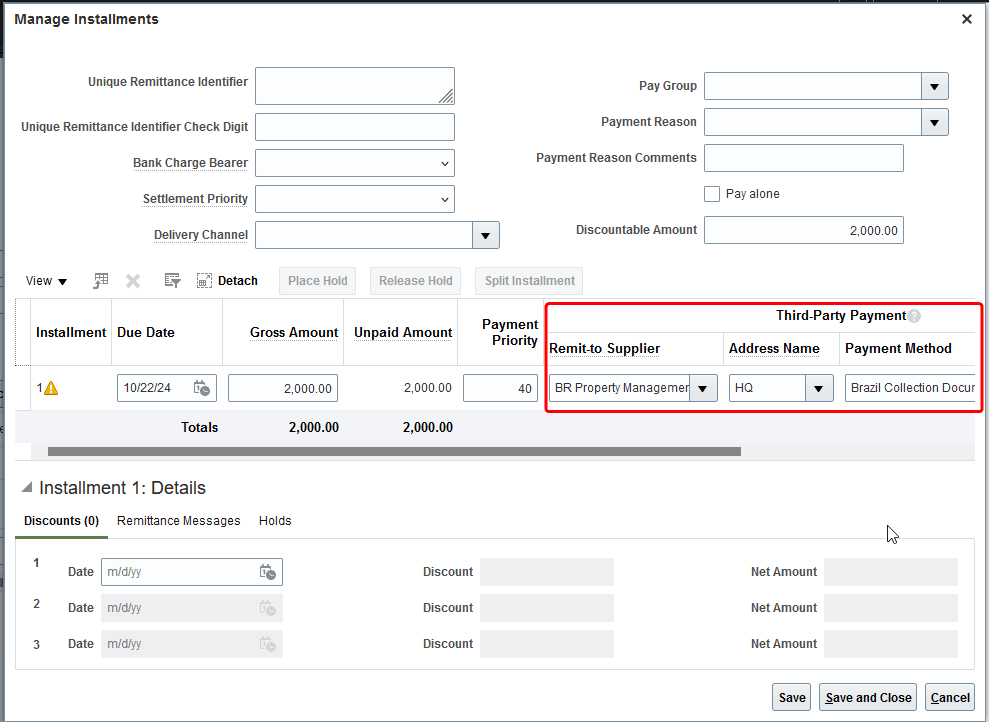The width and height of the screenshot is (989, 722).
Task: Click the Unpaid Amount column header
Action: (x=403, y=332)
